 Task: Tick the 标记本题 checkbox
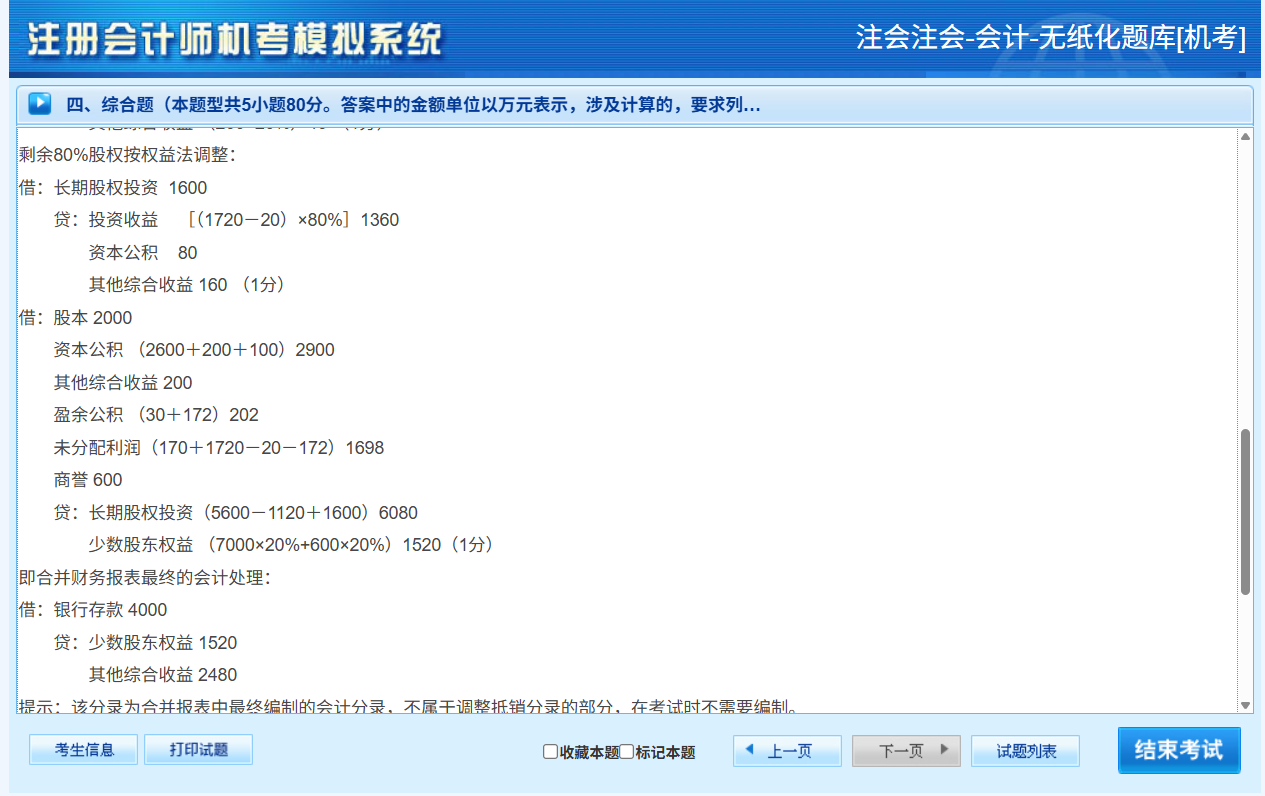click(x=627, y=752)
